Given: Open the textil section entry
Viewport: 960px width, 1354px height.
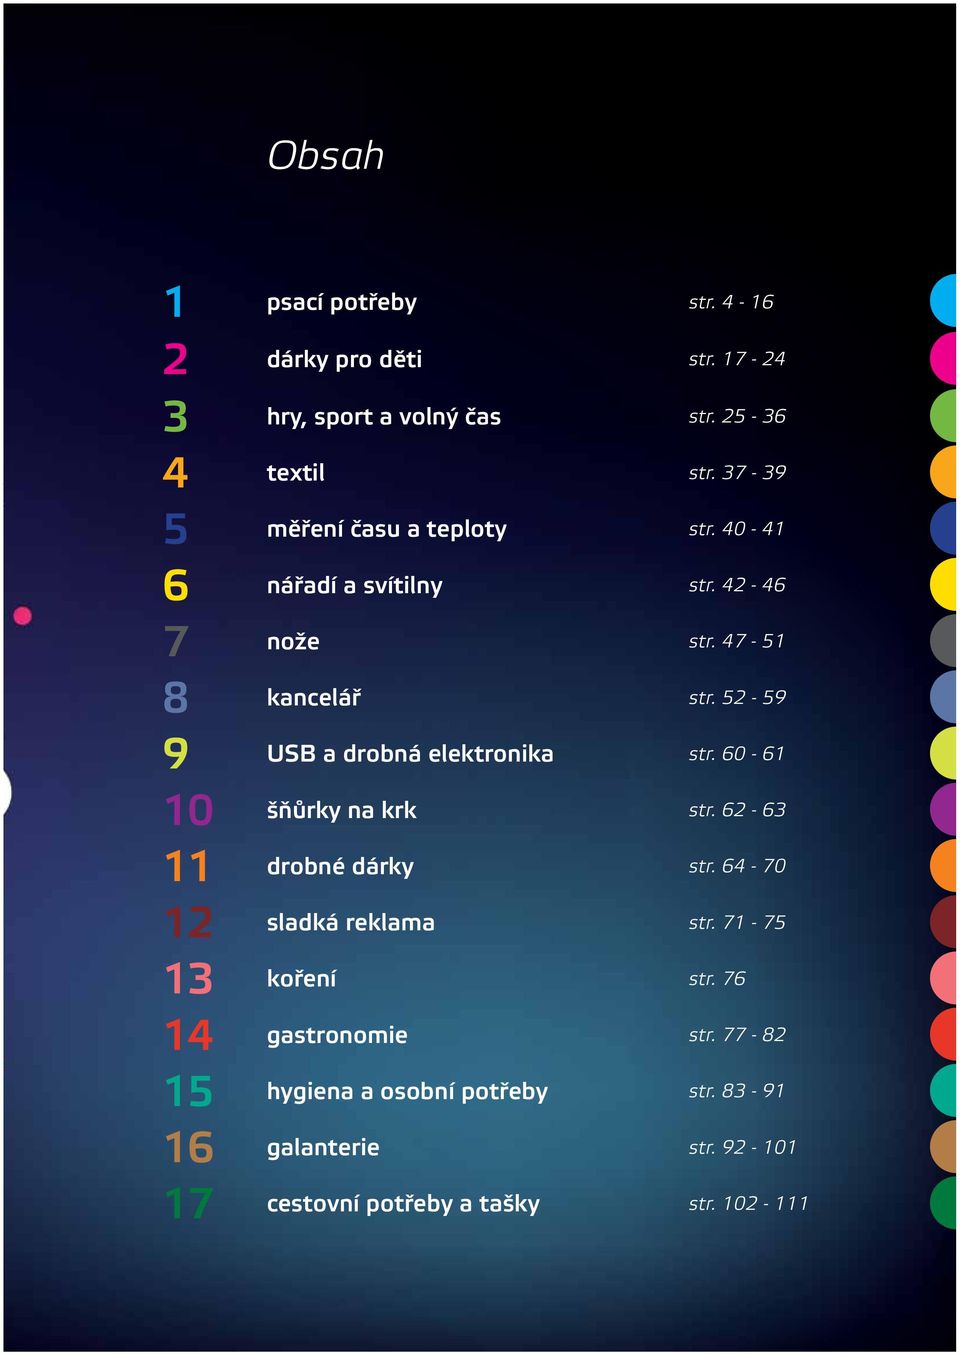Looking at the screenshot, I should click(x=295, y=473).
